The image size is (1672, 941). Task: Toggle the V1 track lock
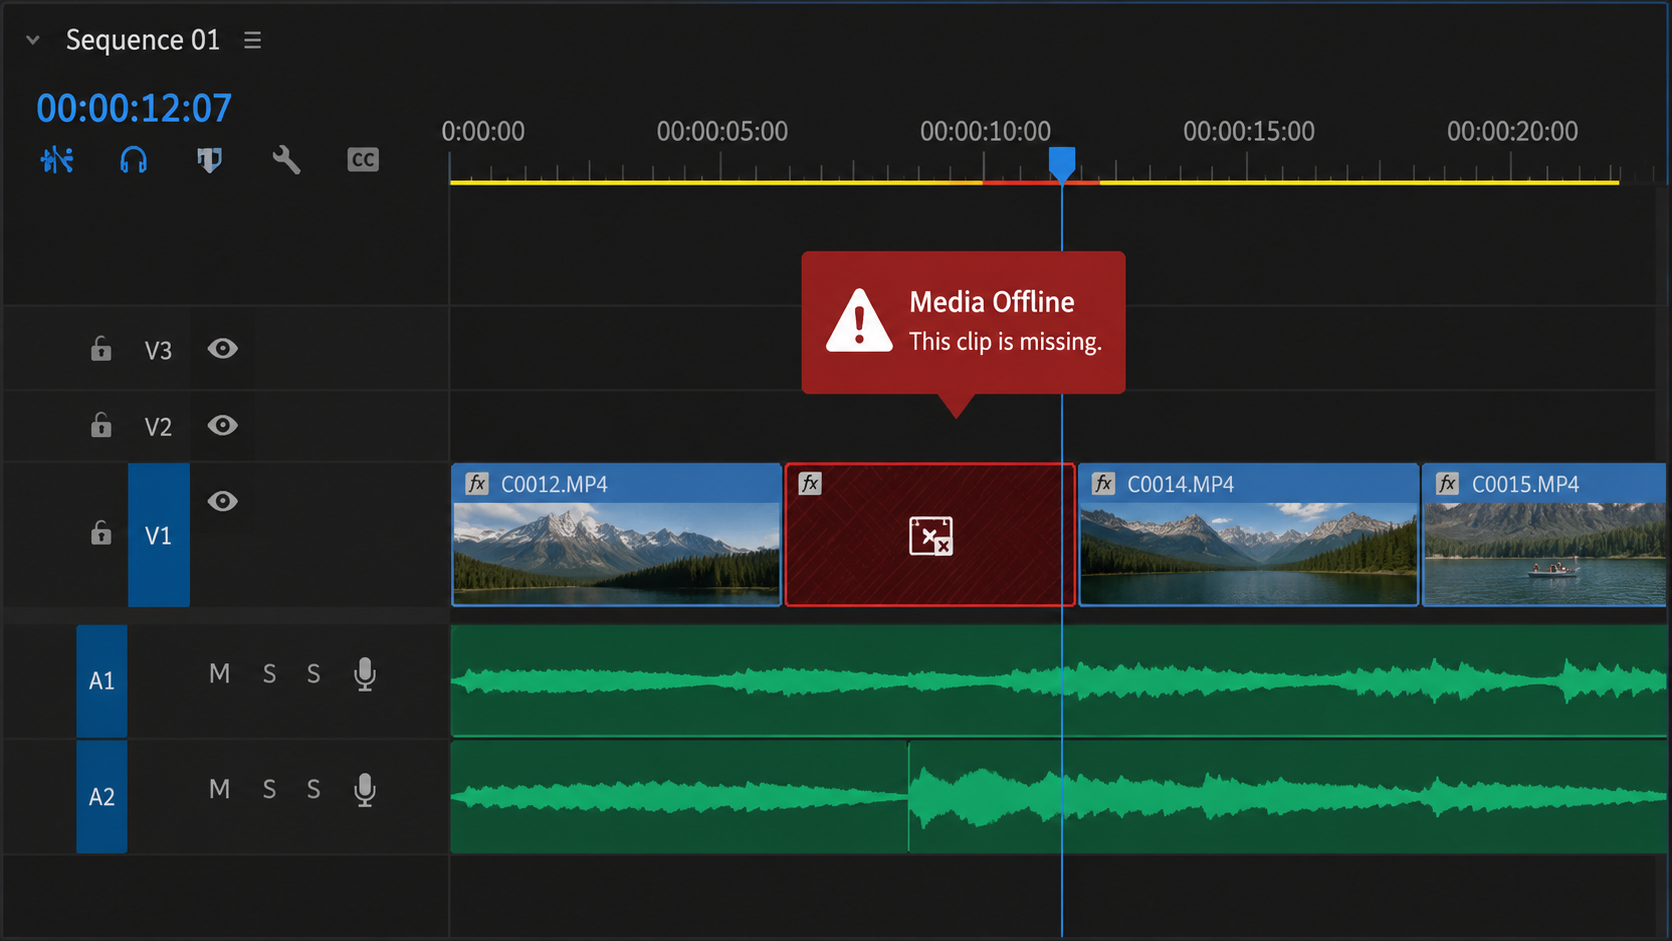101,532
